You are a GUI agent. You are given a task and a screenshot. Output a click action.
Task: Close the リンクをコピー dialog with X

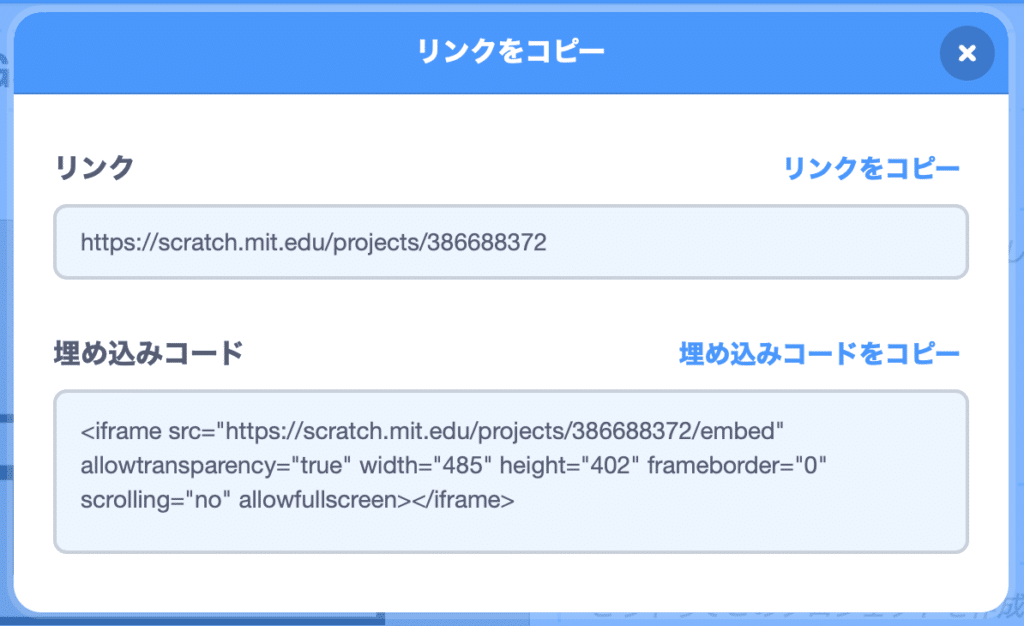967,53
